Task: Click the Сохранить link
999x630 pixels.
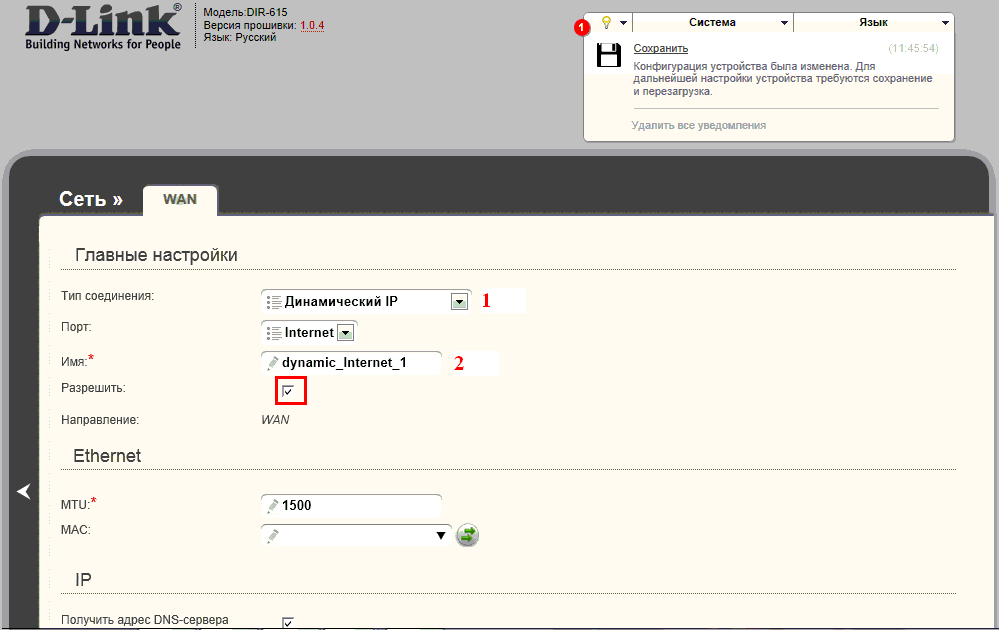Action: (x=661, y=48)
